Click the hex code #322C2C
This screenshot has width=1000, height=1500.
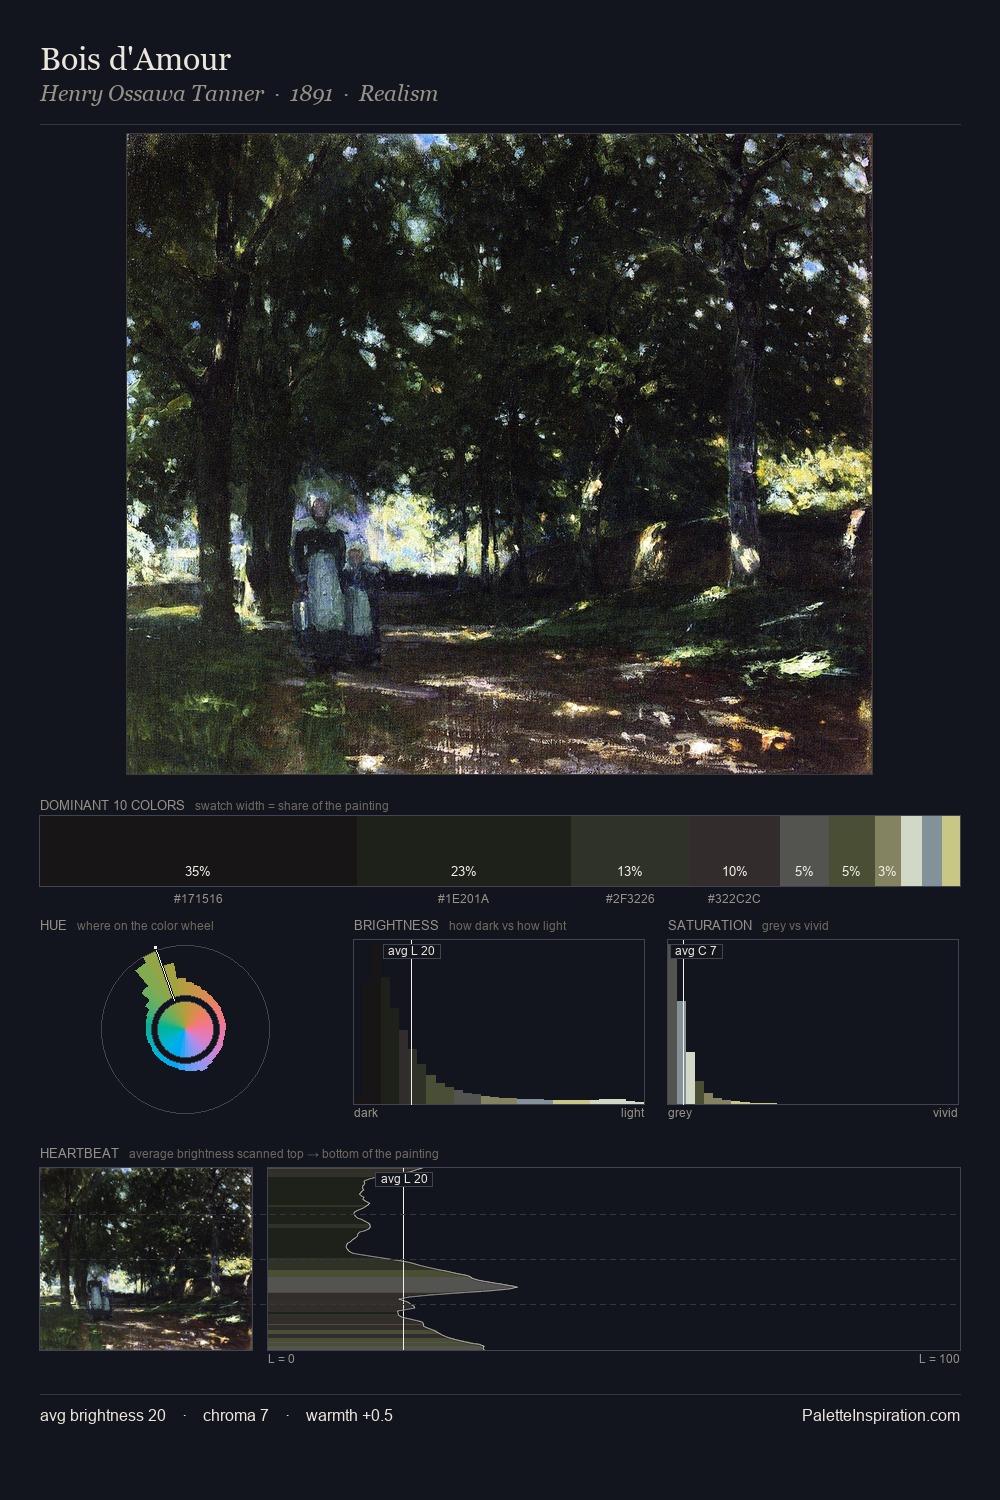(734, 899)
